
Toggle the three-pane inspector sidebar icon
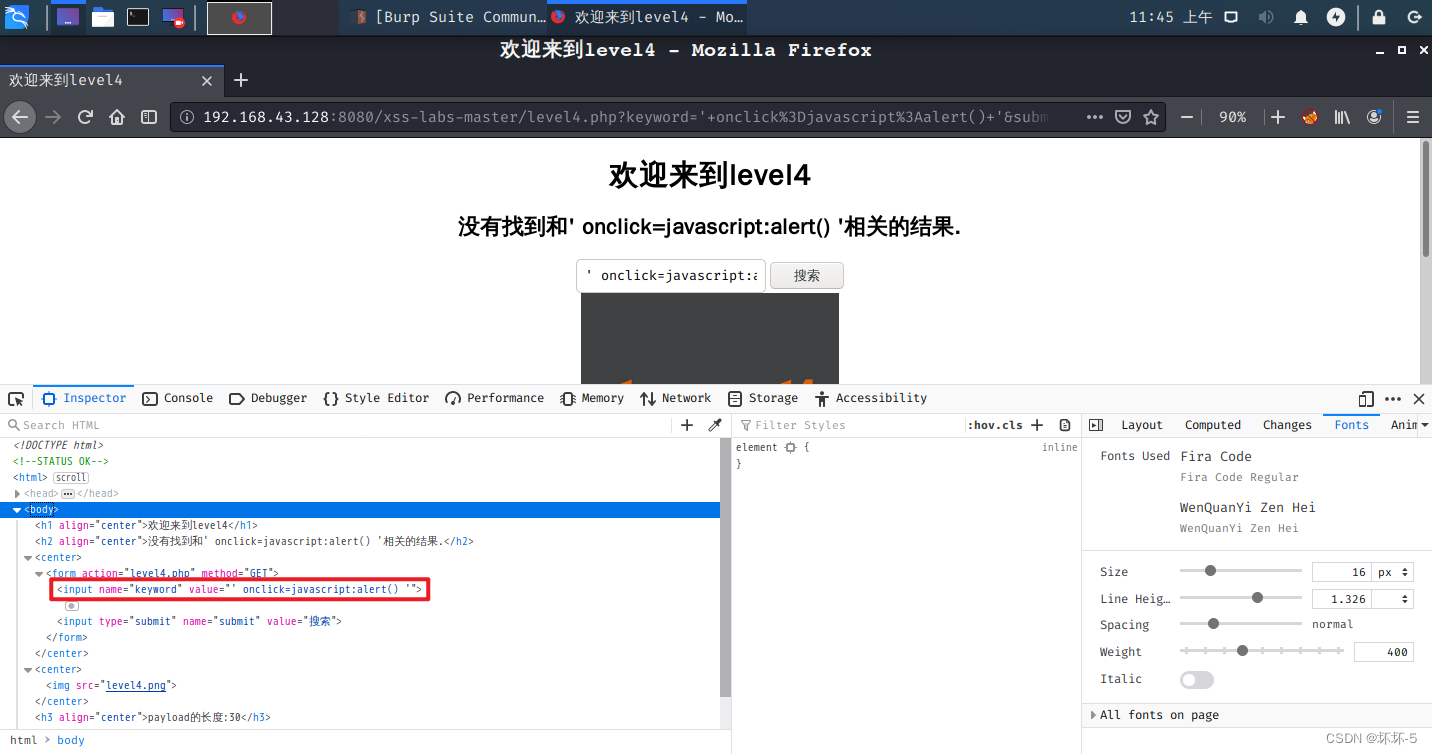pos(1096,425)
